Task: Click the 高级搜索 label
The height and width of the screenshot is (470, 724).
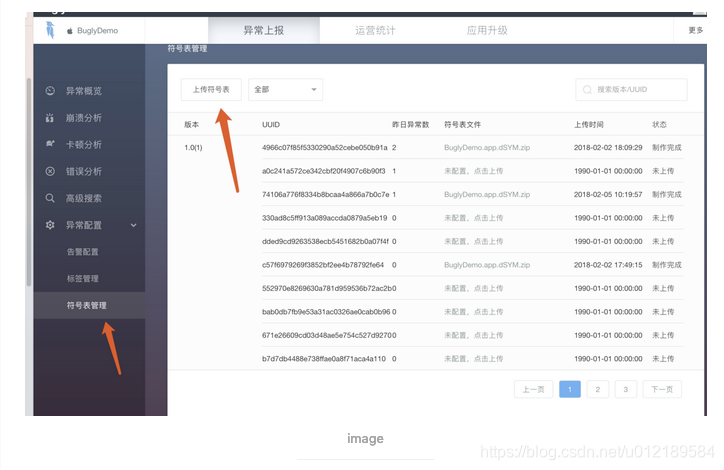Action: click(84, 198)
